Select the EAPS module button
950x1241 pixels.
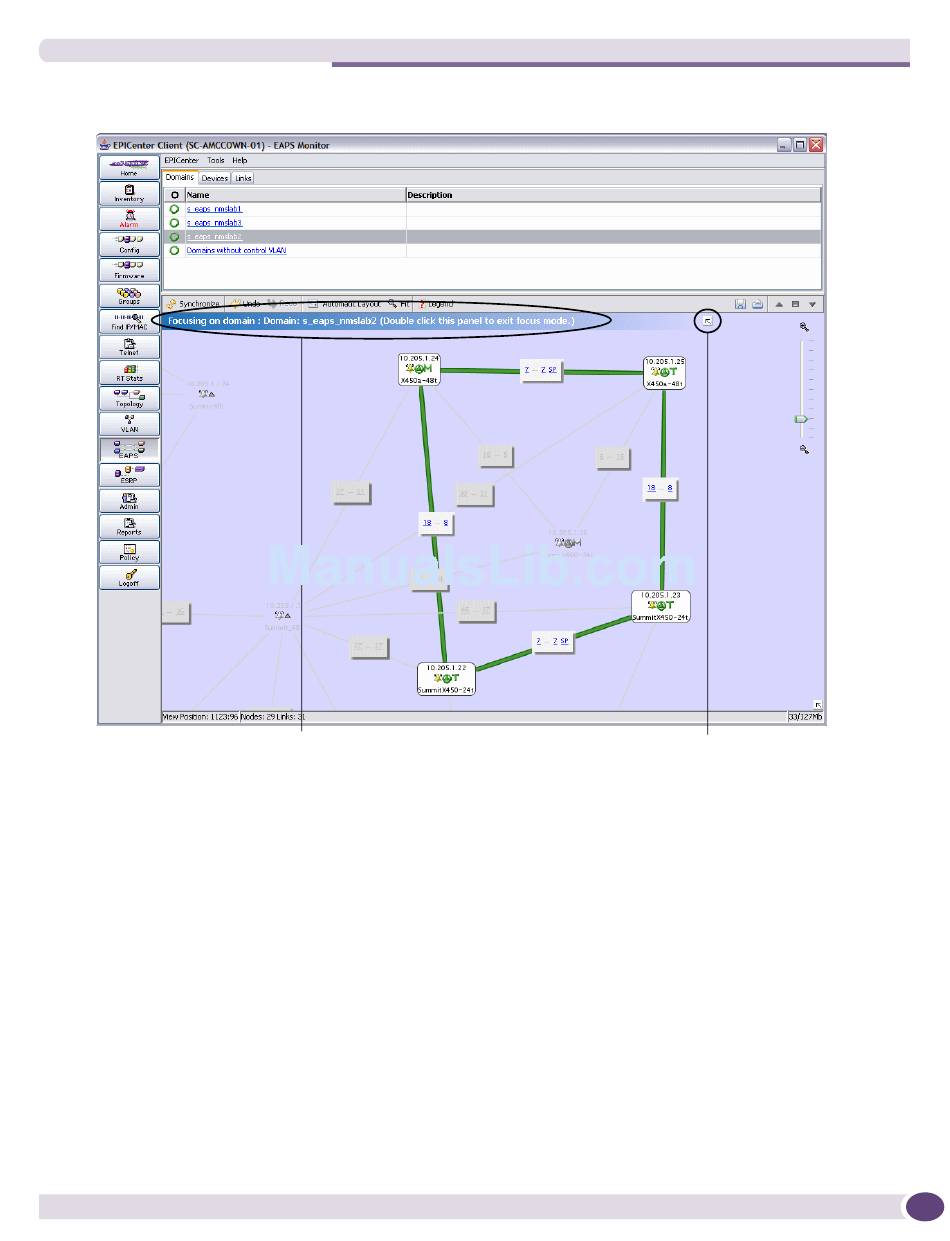point(129,450)
